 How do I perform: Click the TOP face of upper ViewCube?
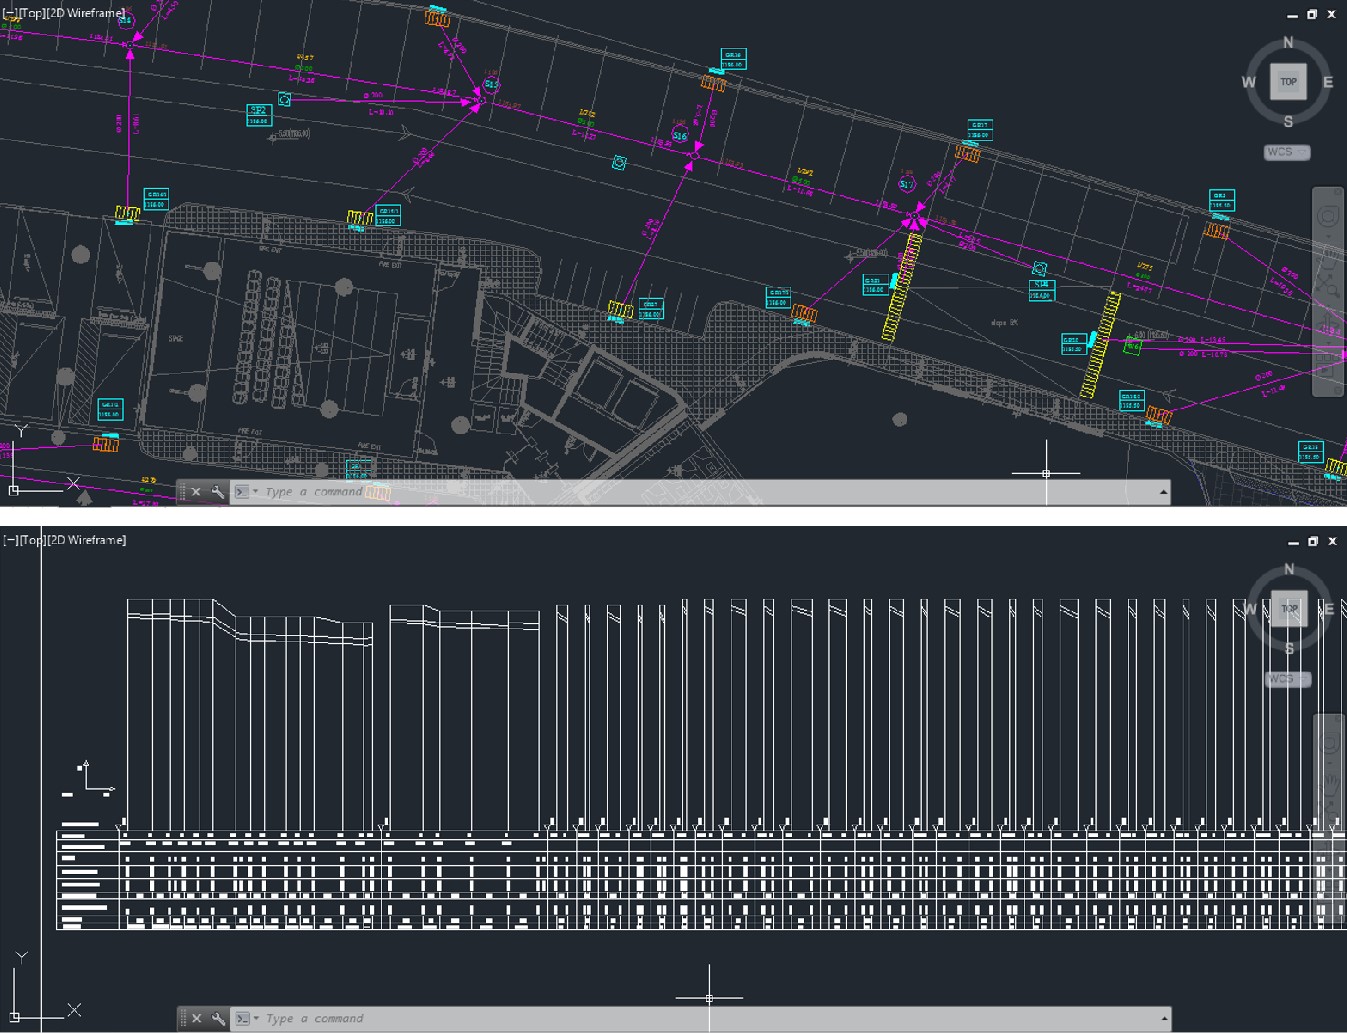pyautogui.click(x=1288, y=82)
